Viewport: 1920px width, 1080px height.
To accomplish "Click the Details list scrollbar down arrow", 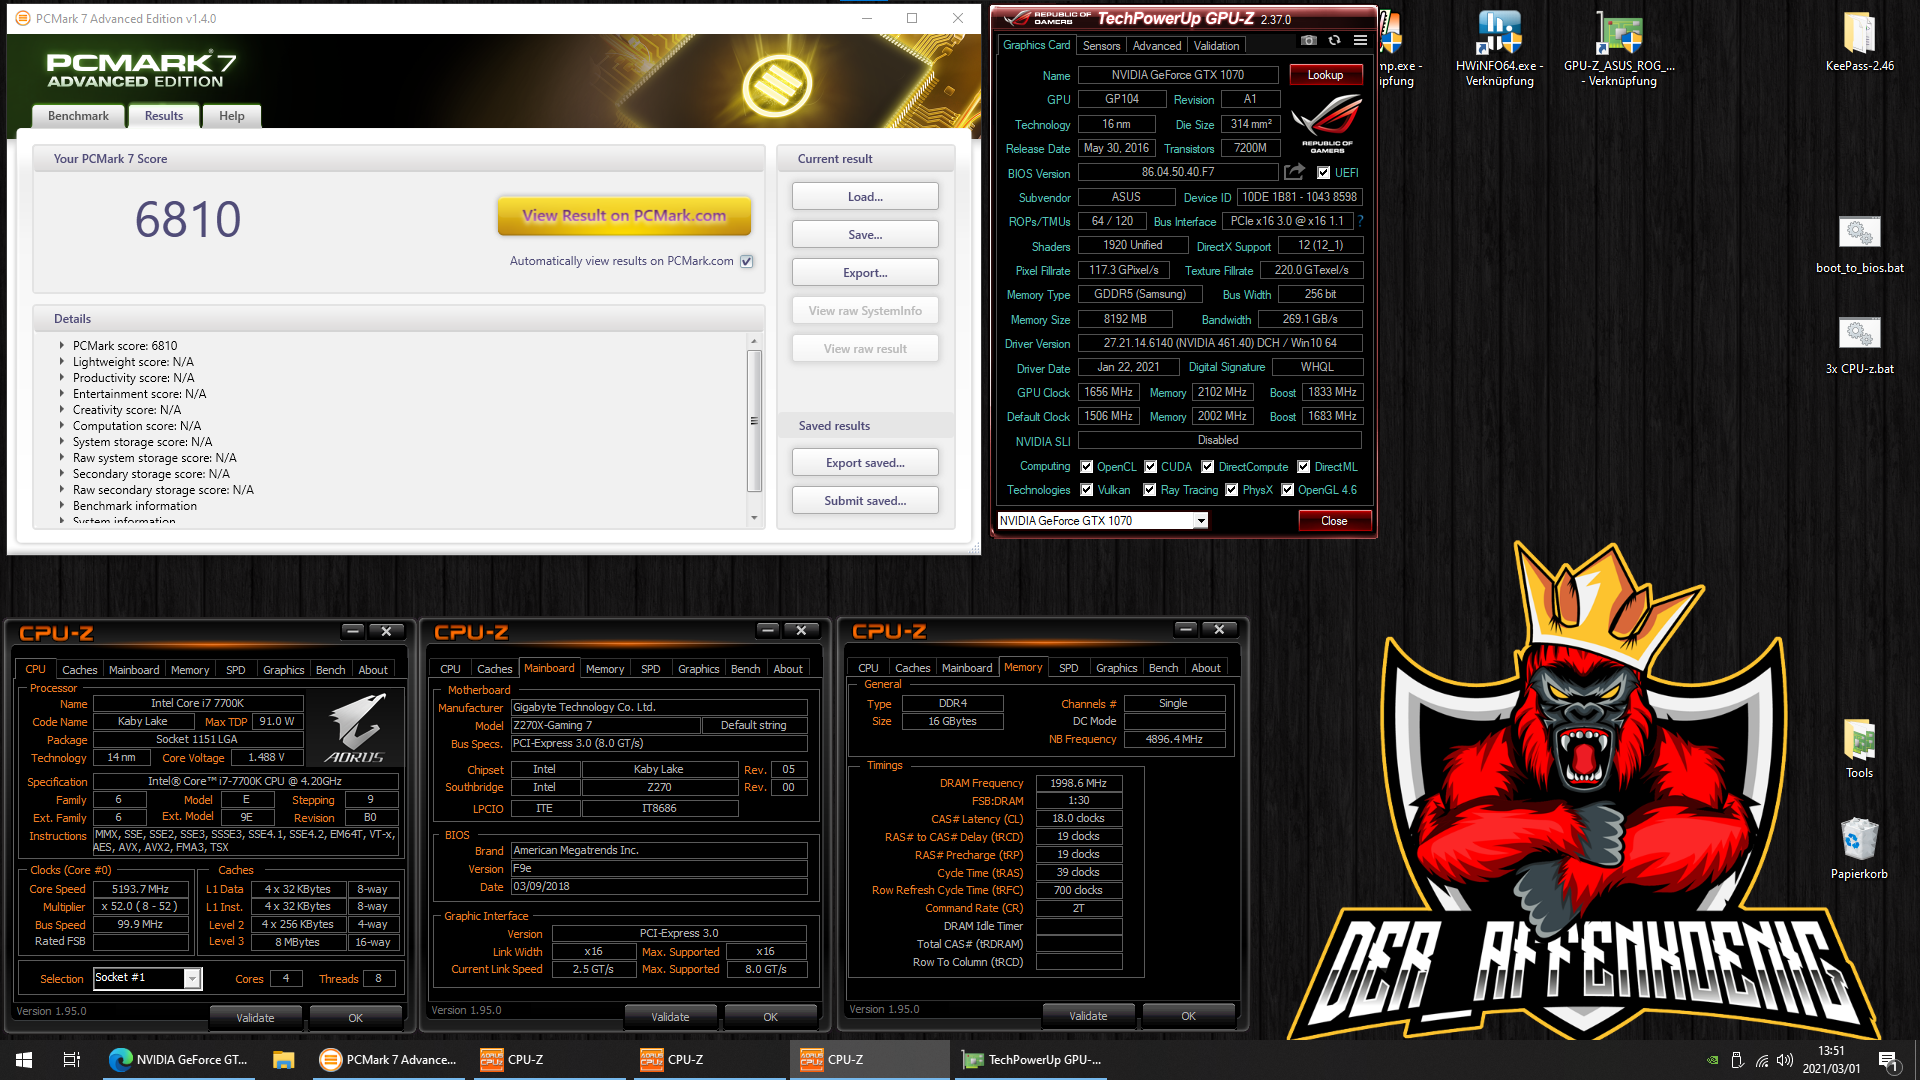I will point(754,518).
